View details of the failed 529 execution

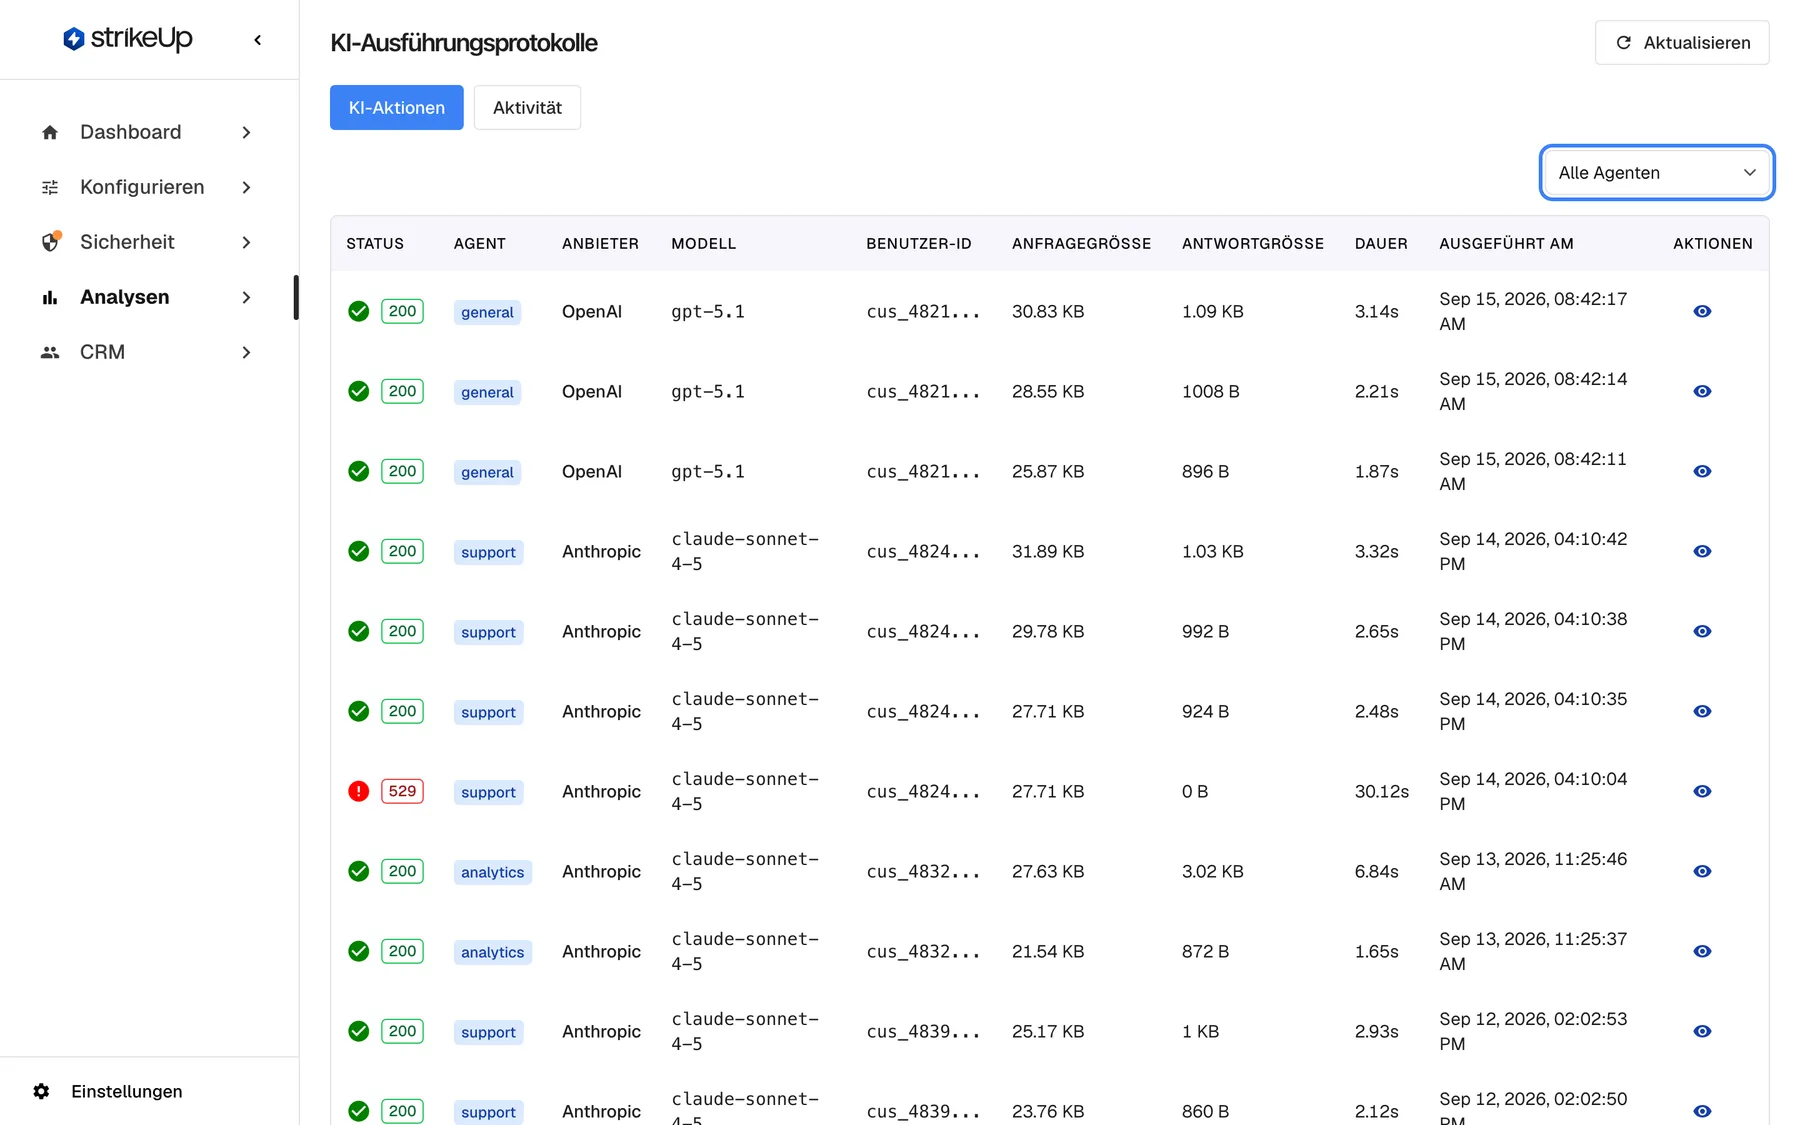pos(1702,791)
